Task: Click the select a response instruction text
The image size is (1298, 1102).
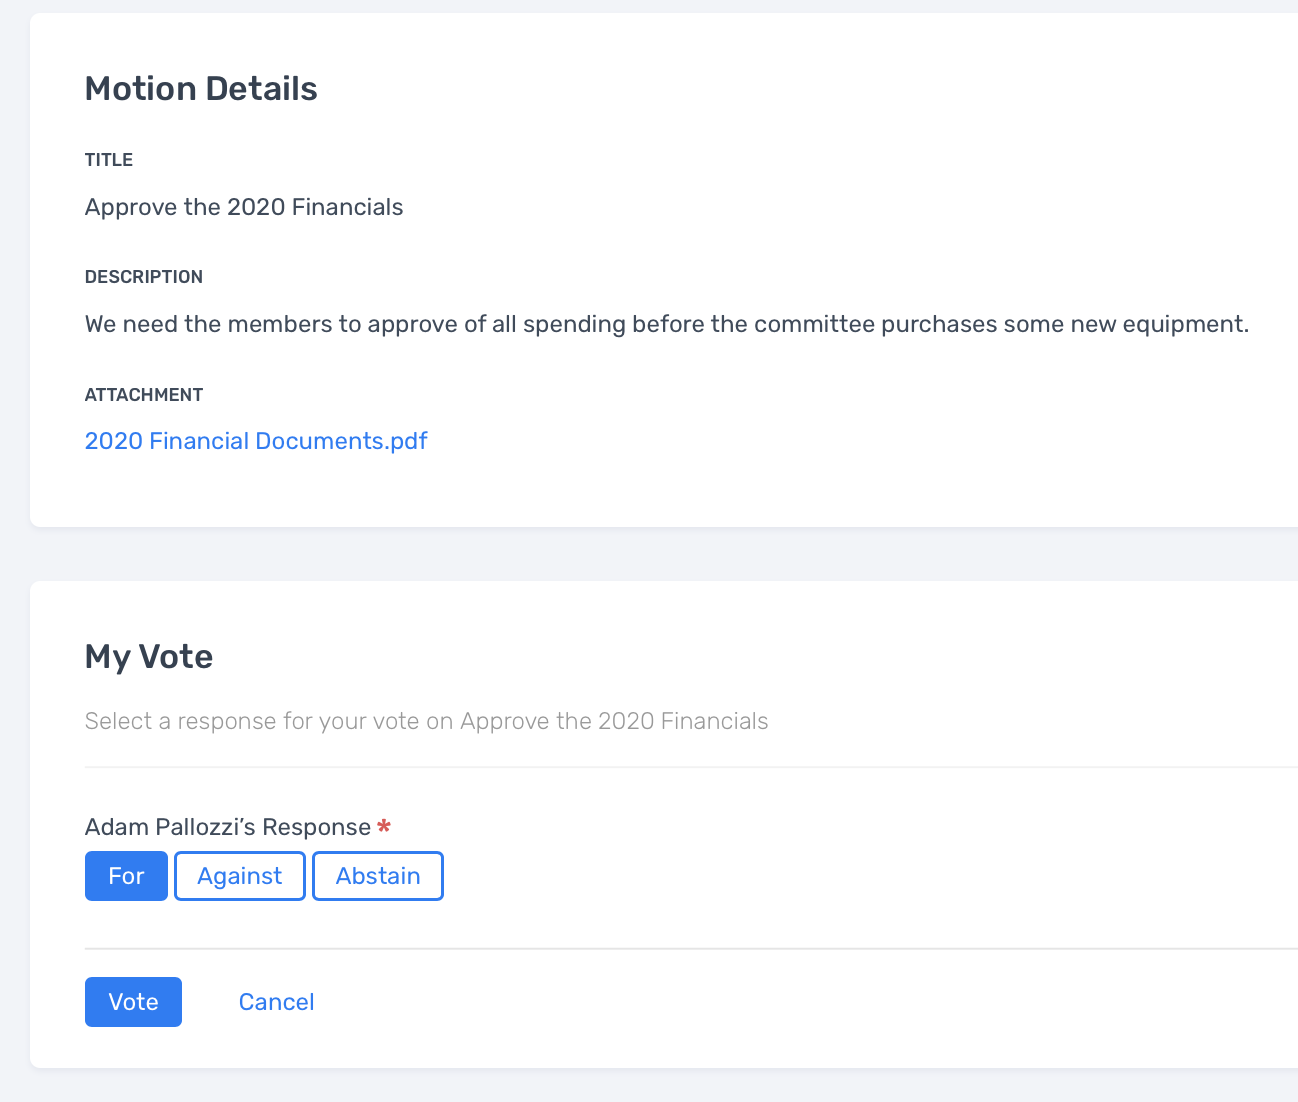Action: 426,721
